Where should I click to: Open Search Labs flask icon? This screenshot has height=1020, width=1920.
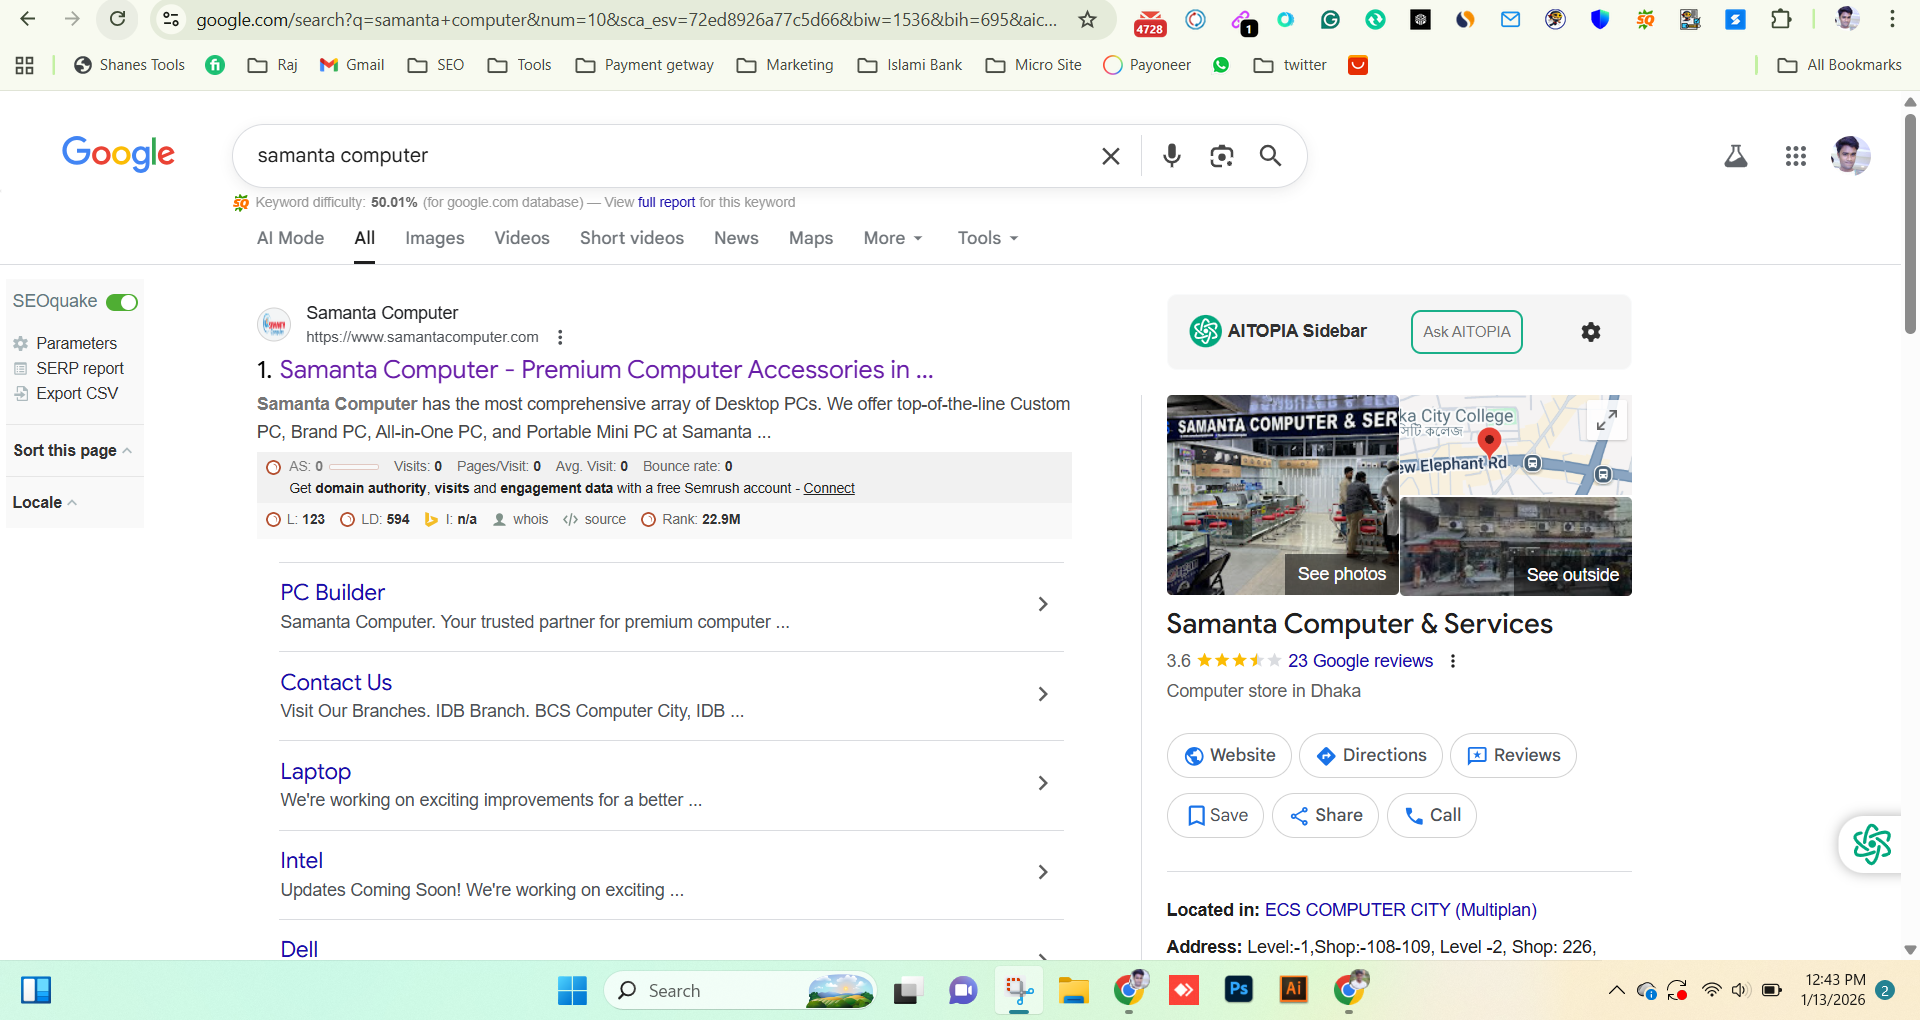[x=1736, y=156]
